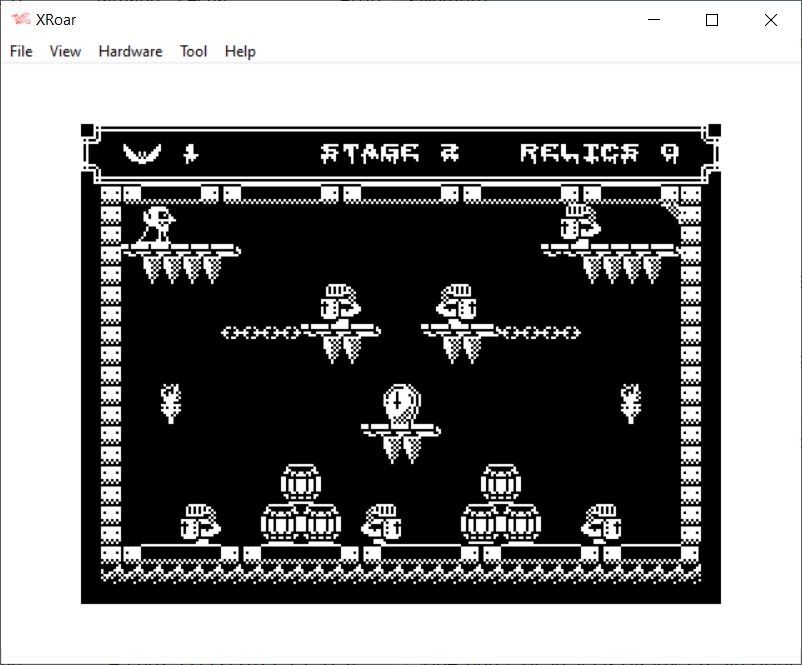Open the View menu
The image size is (802, 665).
tap(65, 51)
